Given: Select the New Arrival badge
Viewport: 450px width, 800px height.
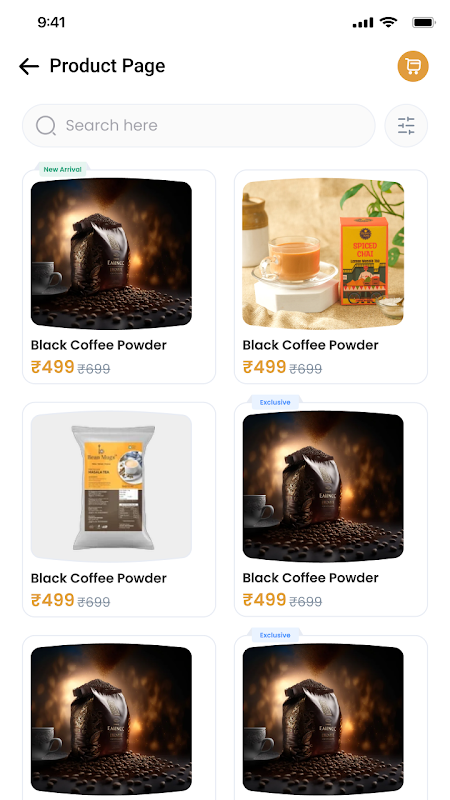Looking at the screenshot, I should pos(62,169).
